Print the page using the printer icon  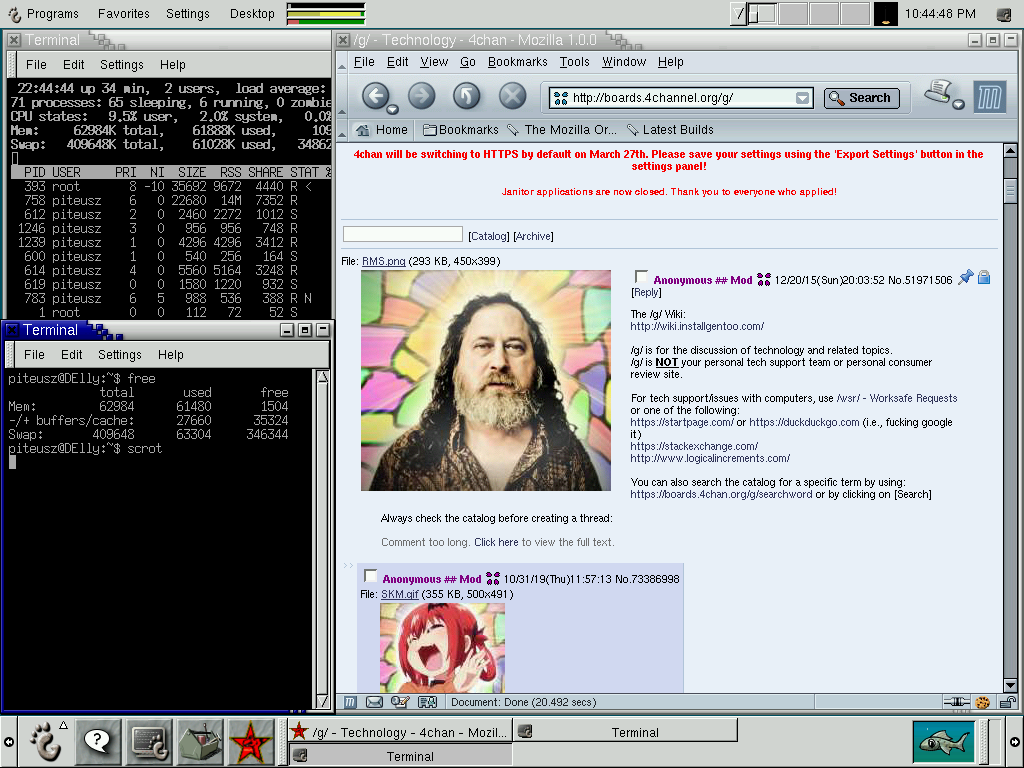point(939,91)
